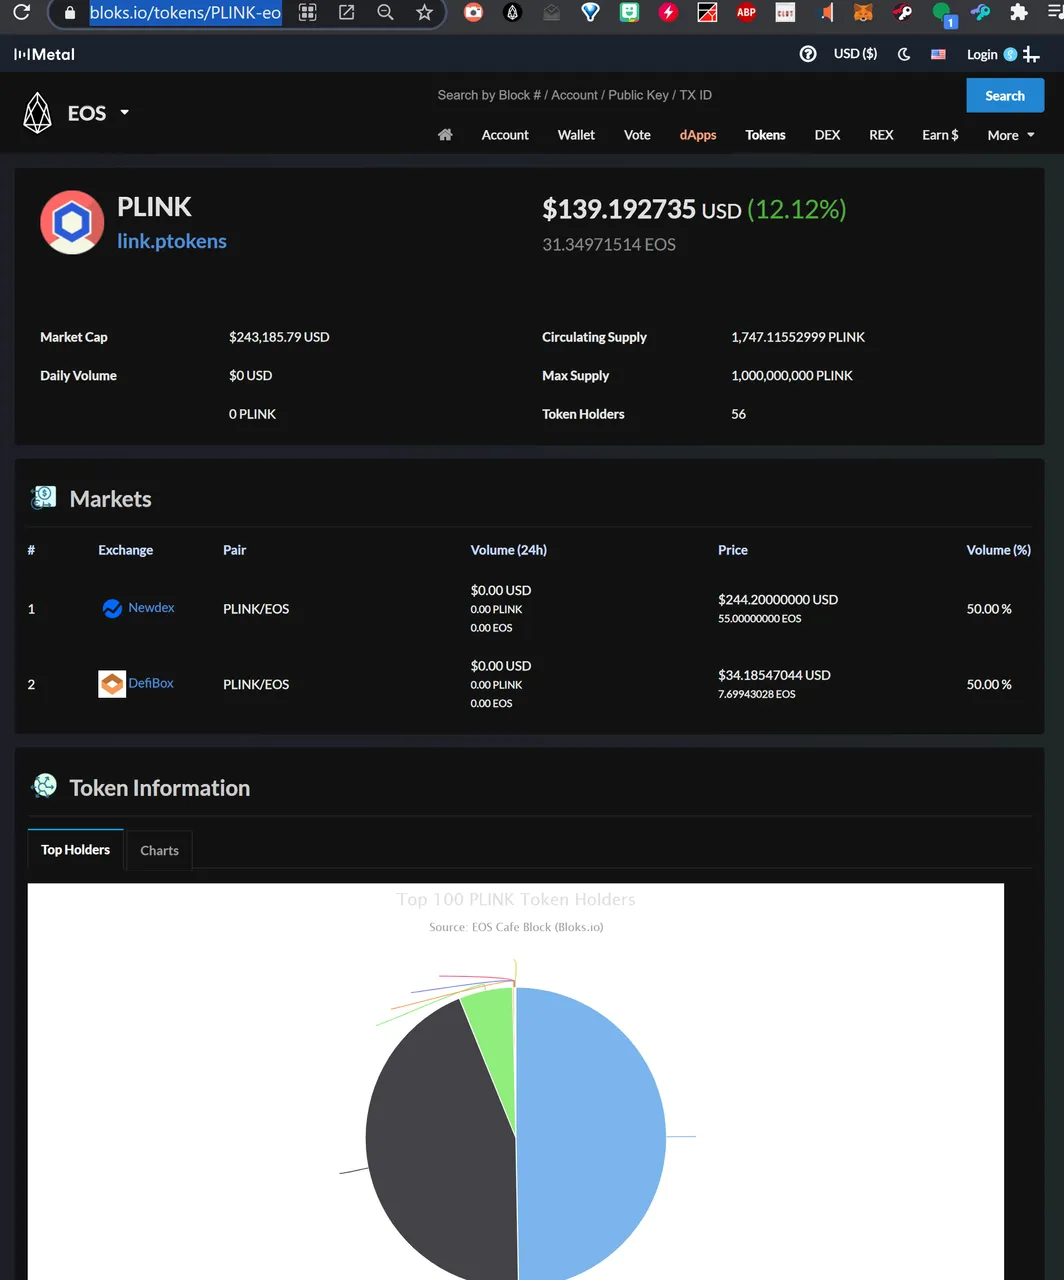Open the Vote menu item
Image resolution: width=1064 pixels, height=1280 pixels.
[x=637, y=135]
